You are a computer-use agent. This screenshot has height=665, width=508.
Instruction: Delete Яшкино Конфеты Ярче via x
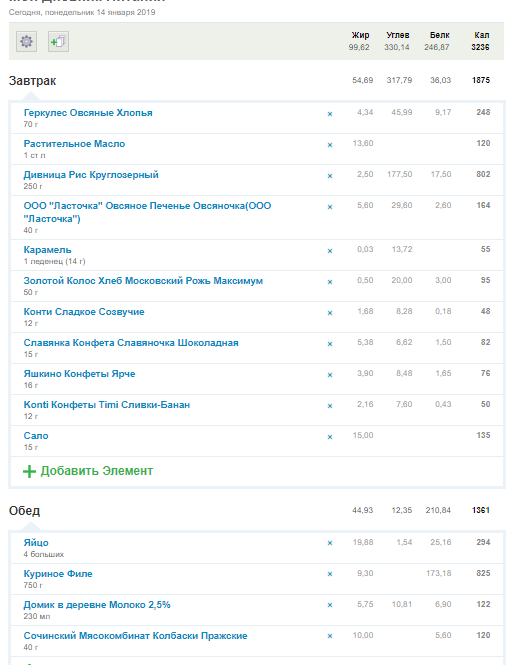[x=330, y=375]
